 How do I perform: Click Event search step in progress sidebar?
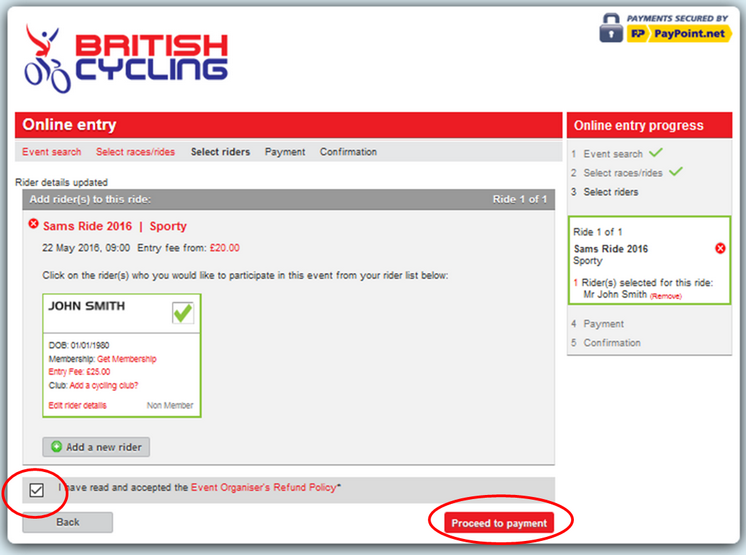(x=613, y=154)
